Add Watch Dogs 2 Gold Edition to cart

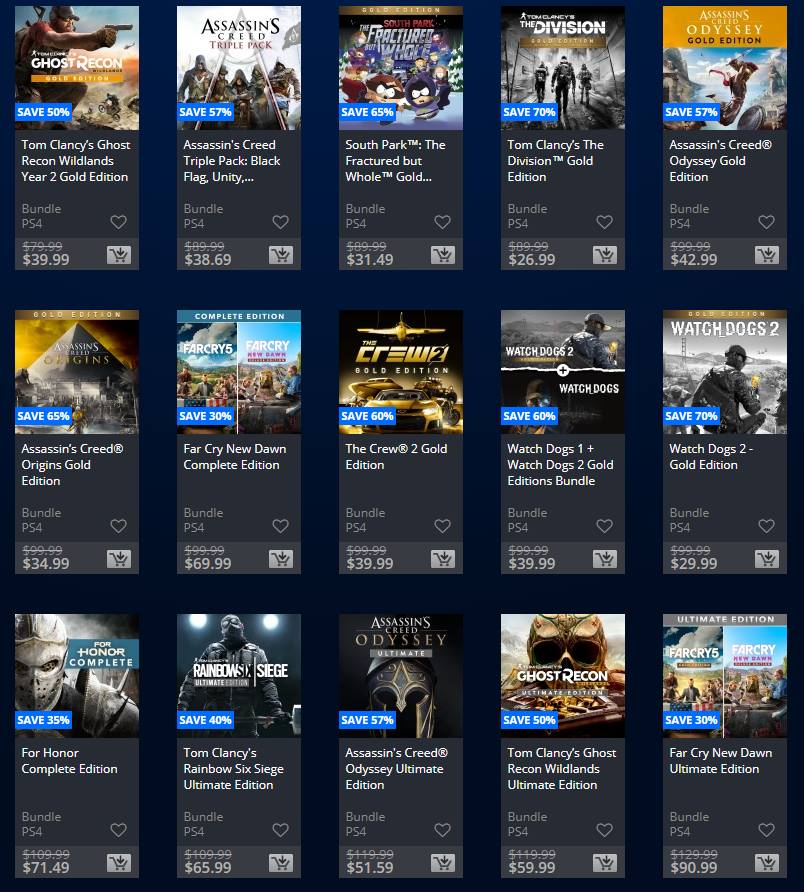pos(767,559)
